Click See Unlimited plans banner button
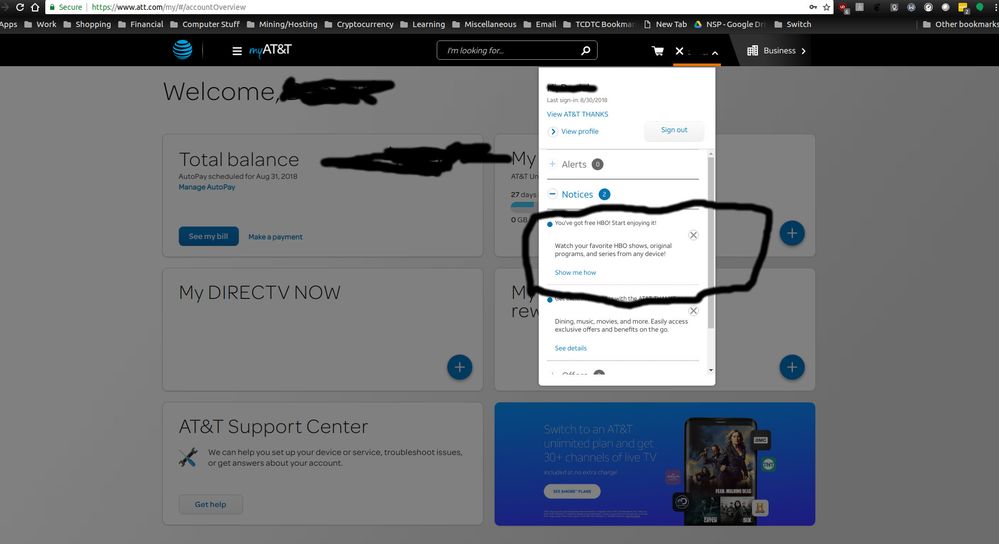This screenshot has height=544, width=999. click(x=571, y=491)
